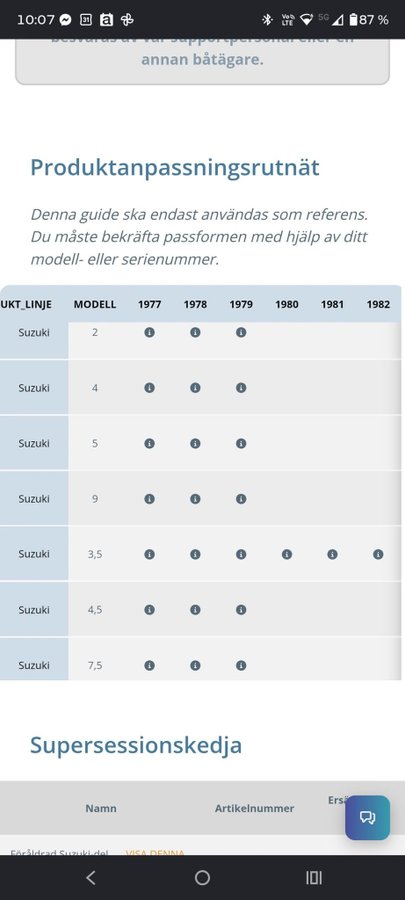The width and height of the screenshot is (405, 900).
Task: Tap info icon for Suzuki 7,5 in 1979
Action: 241,666
